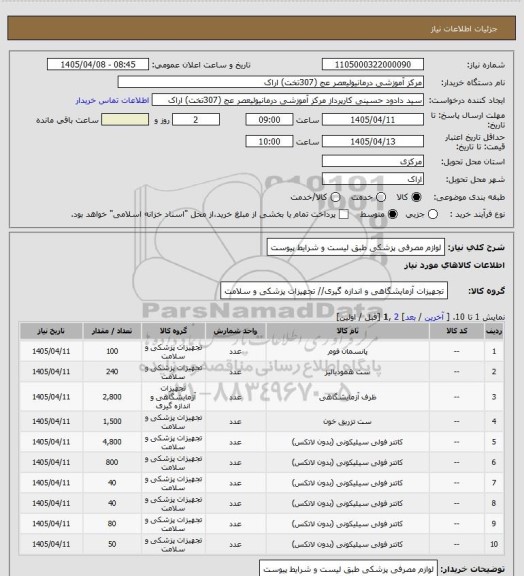Click کاتتر فولی سیلیکونی name in row 5
This screenshot has width=524, height=576.
coord(347,442)
